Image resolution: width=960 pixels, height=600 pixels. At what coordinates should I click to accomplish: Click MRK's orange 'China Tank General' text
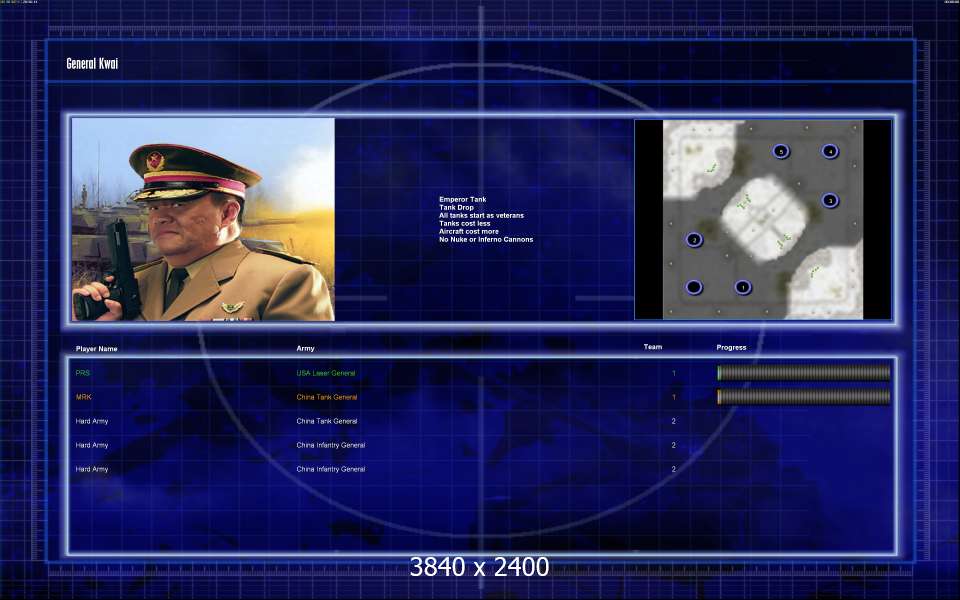tap(327, 397)
